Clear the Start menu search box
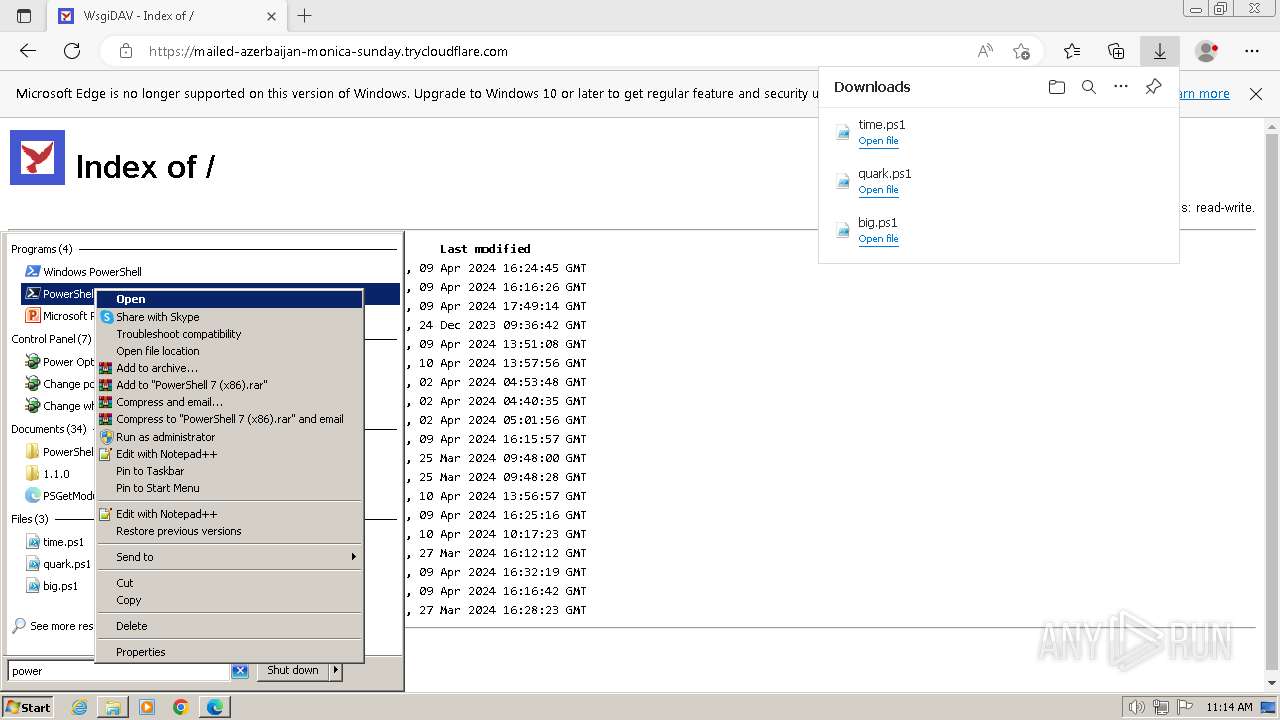The image size is (1280, 720). (240, 671)
